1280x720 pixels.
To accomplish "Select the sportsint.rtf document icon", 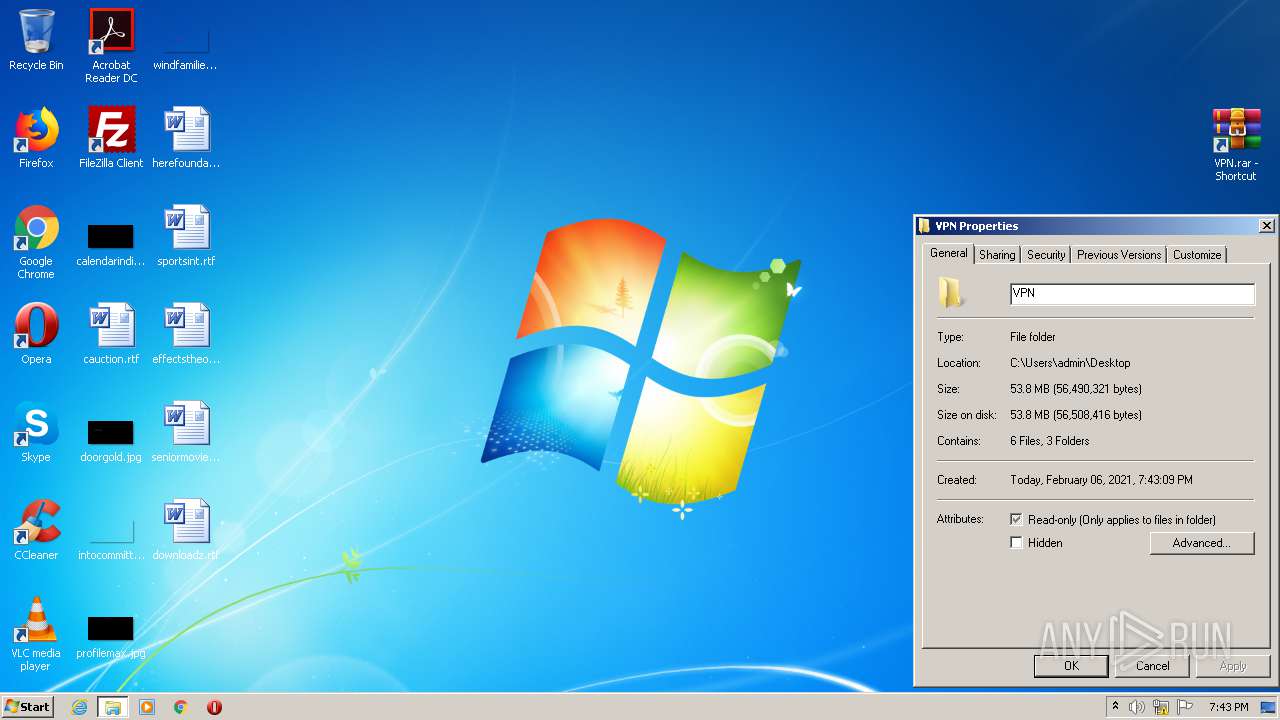I will [186, 236].
